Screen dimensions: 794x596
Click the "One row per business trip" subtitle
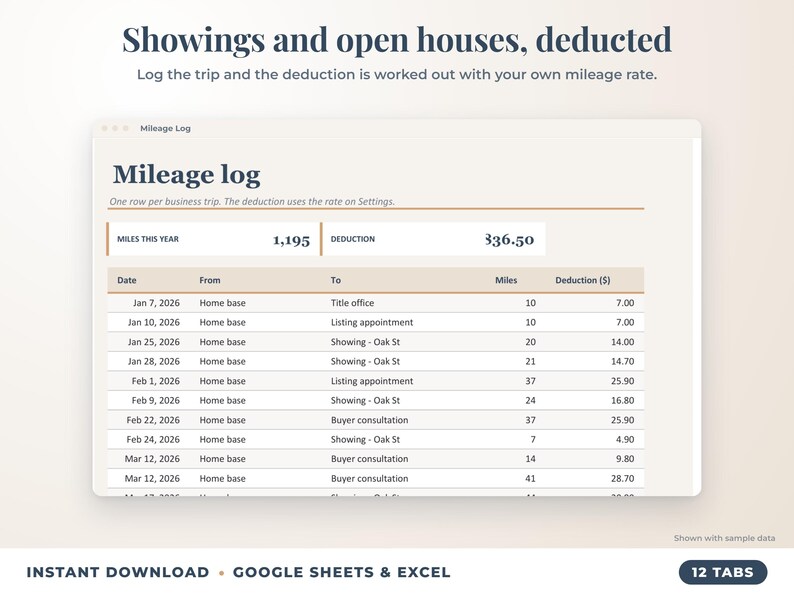252,202
